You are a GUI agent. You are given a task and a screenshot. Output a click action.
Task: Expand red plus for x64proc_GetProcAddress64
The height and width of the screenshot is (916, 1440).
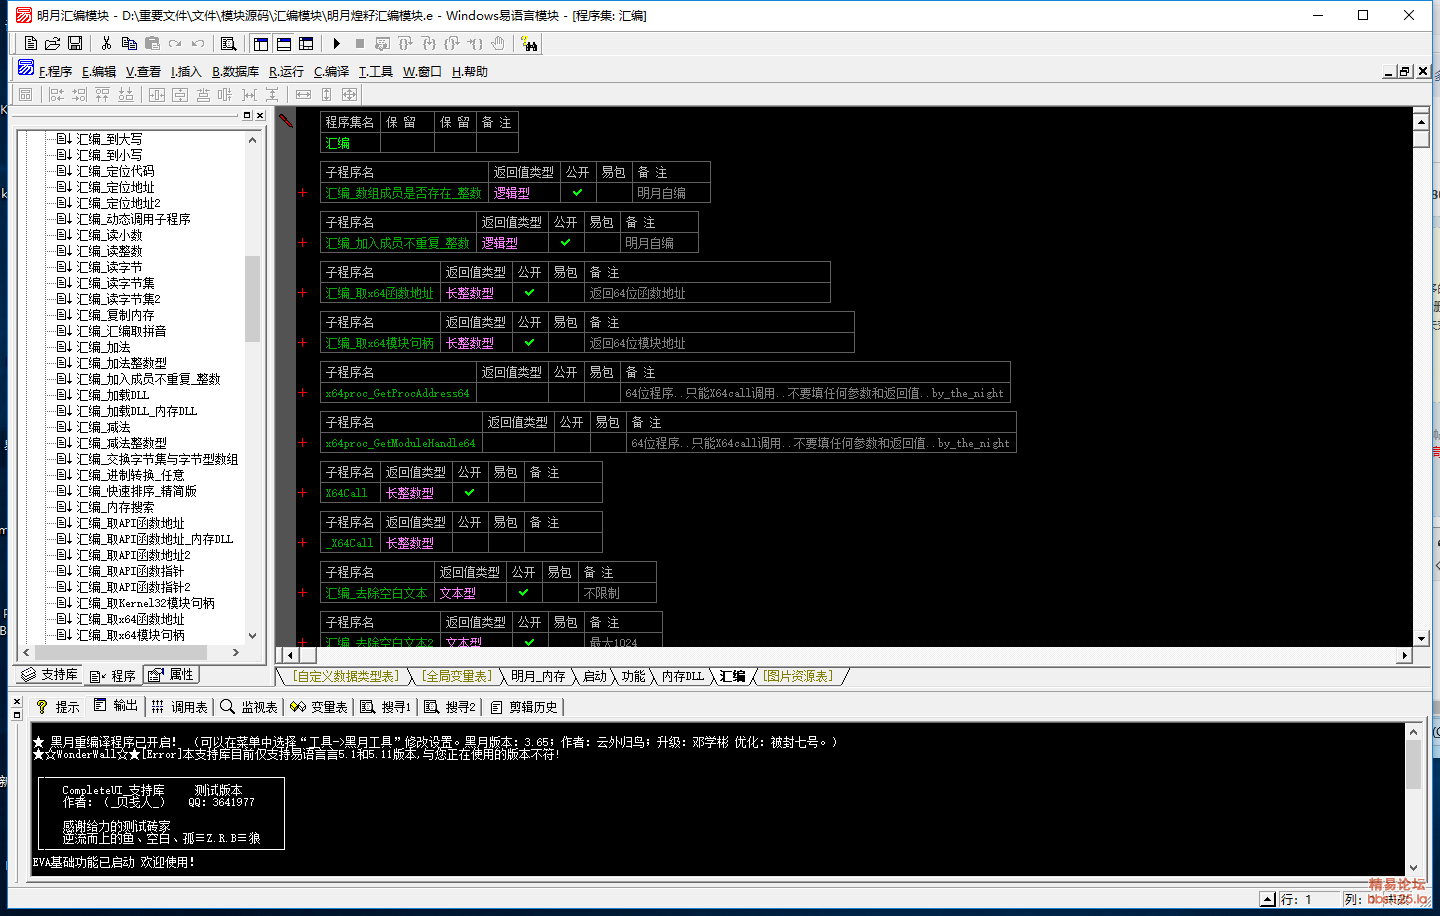point(302,392)
